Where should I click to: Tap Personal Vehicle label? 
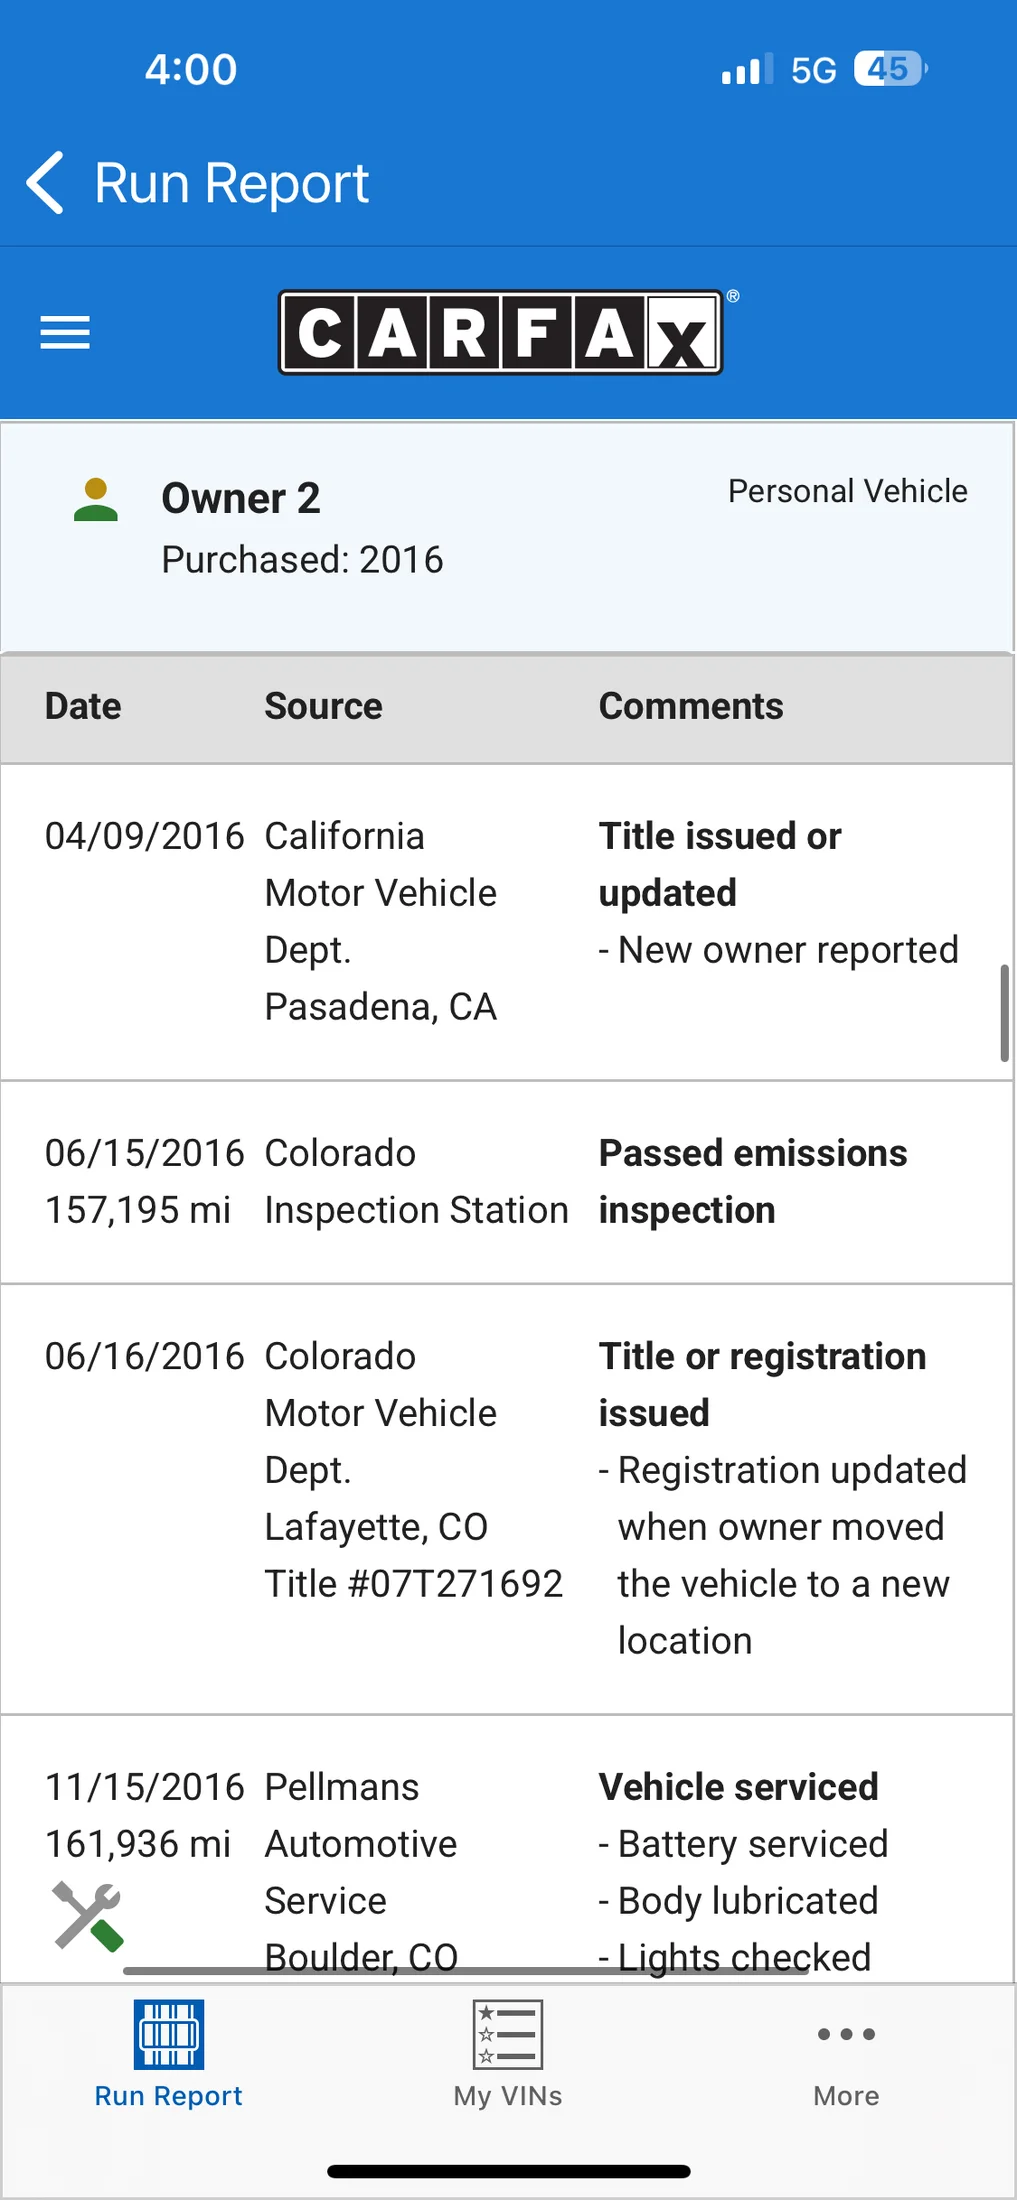(847, 491)
